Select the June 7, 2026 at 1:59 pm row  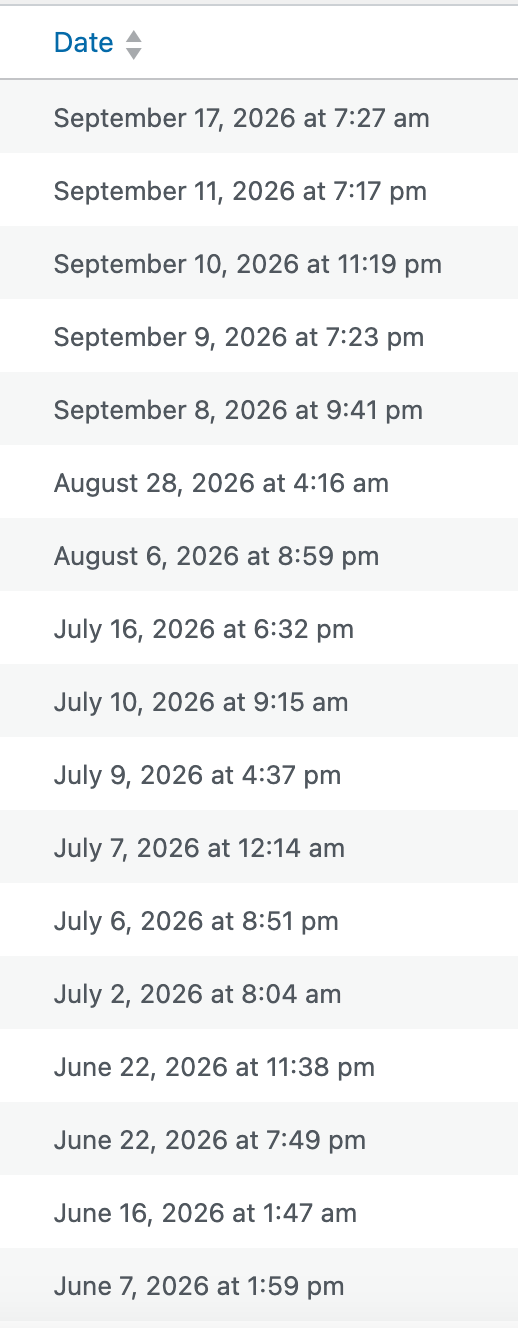(259, 1285)
